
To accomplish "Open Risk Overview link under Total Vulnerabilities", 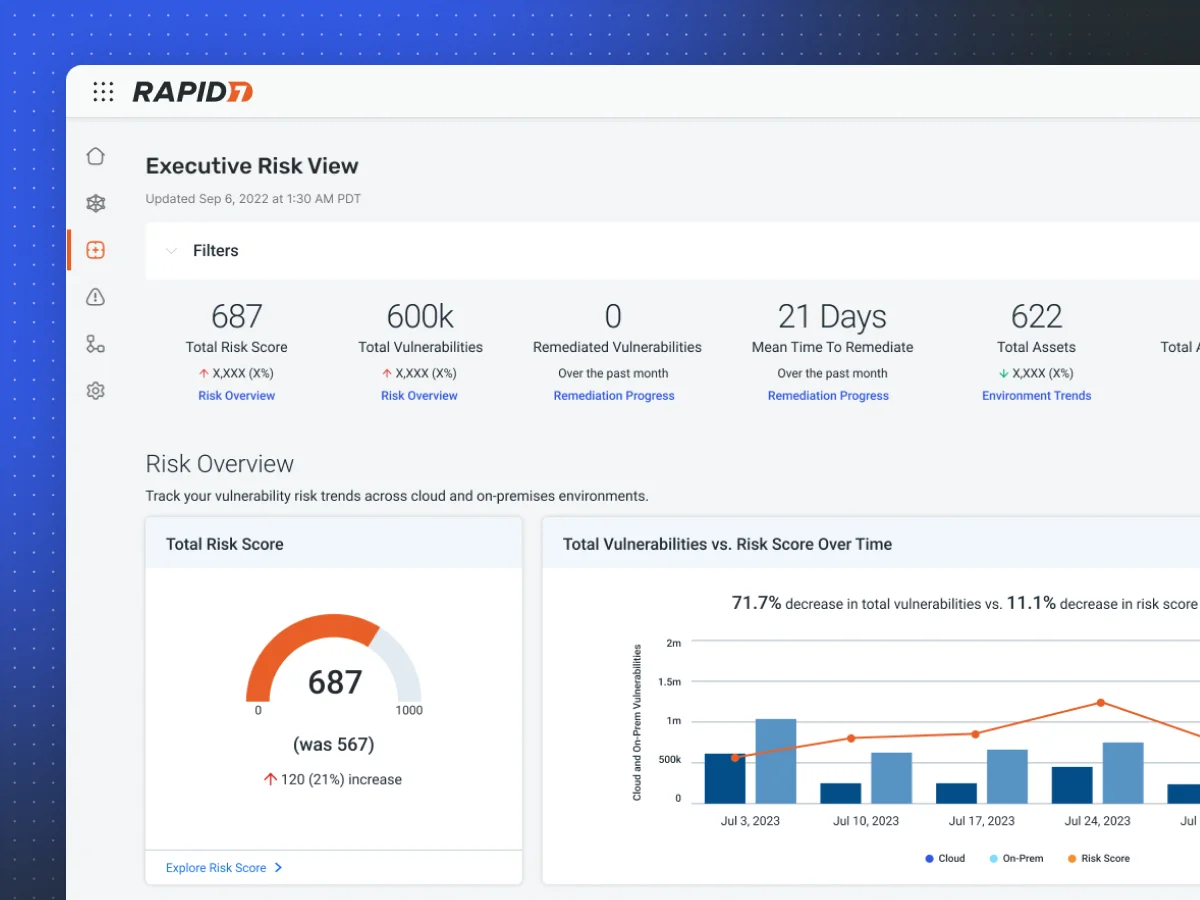I will point(419,396).
